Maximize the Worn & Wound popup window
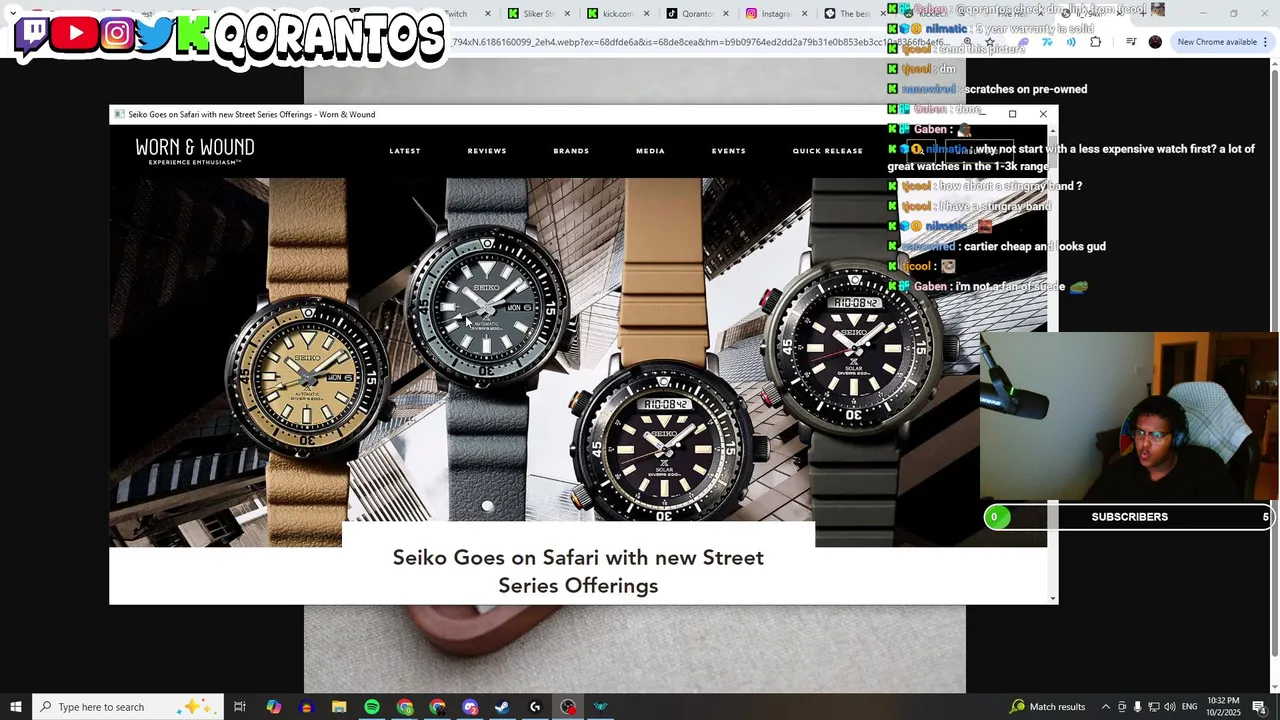Screen dimensions: 1280x720 1012,114
